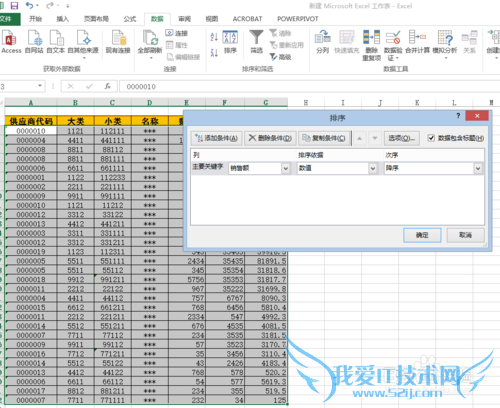
Task: Toggle the Filter (筛选) funnel
Action: [x=256, y=42]
